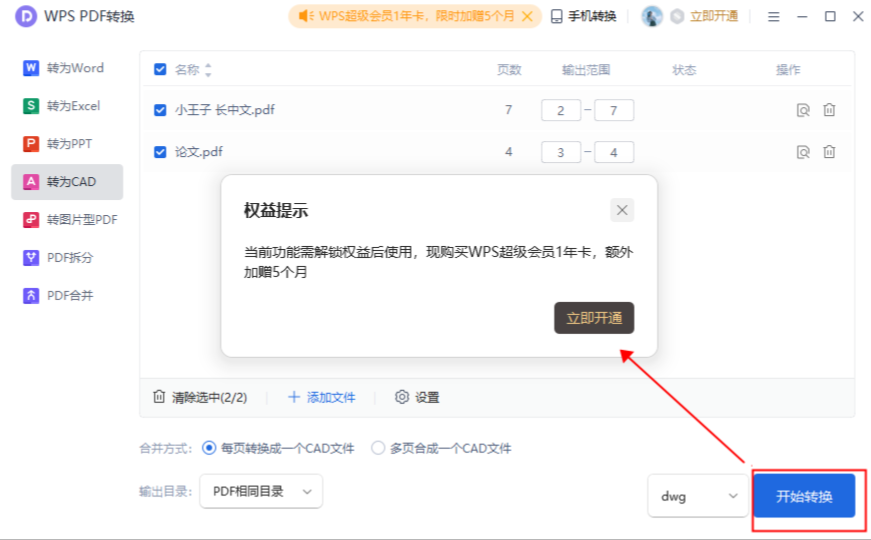Select 转图片型PDF in sidebar
Screen dimensions: 871x540
click(x=67, y=219)
